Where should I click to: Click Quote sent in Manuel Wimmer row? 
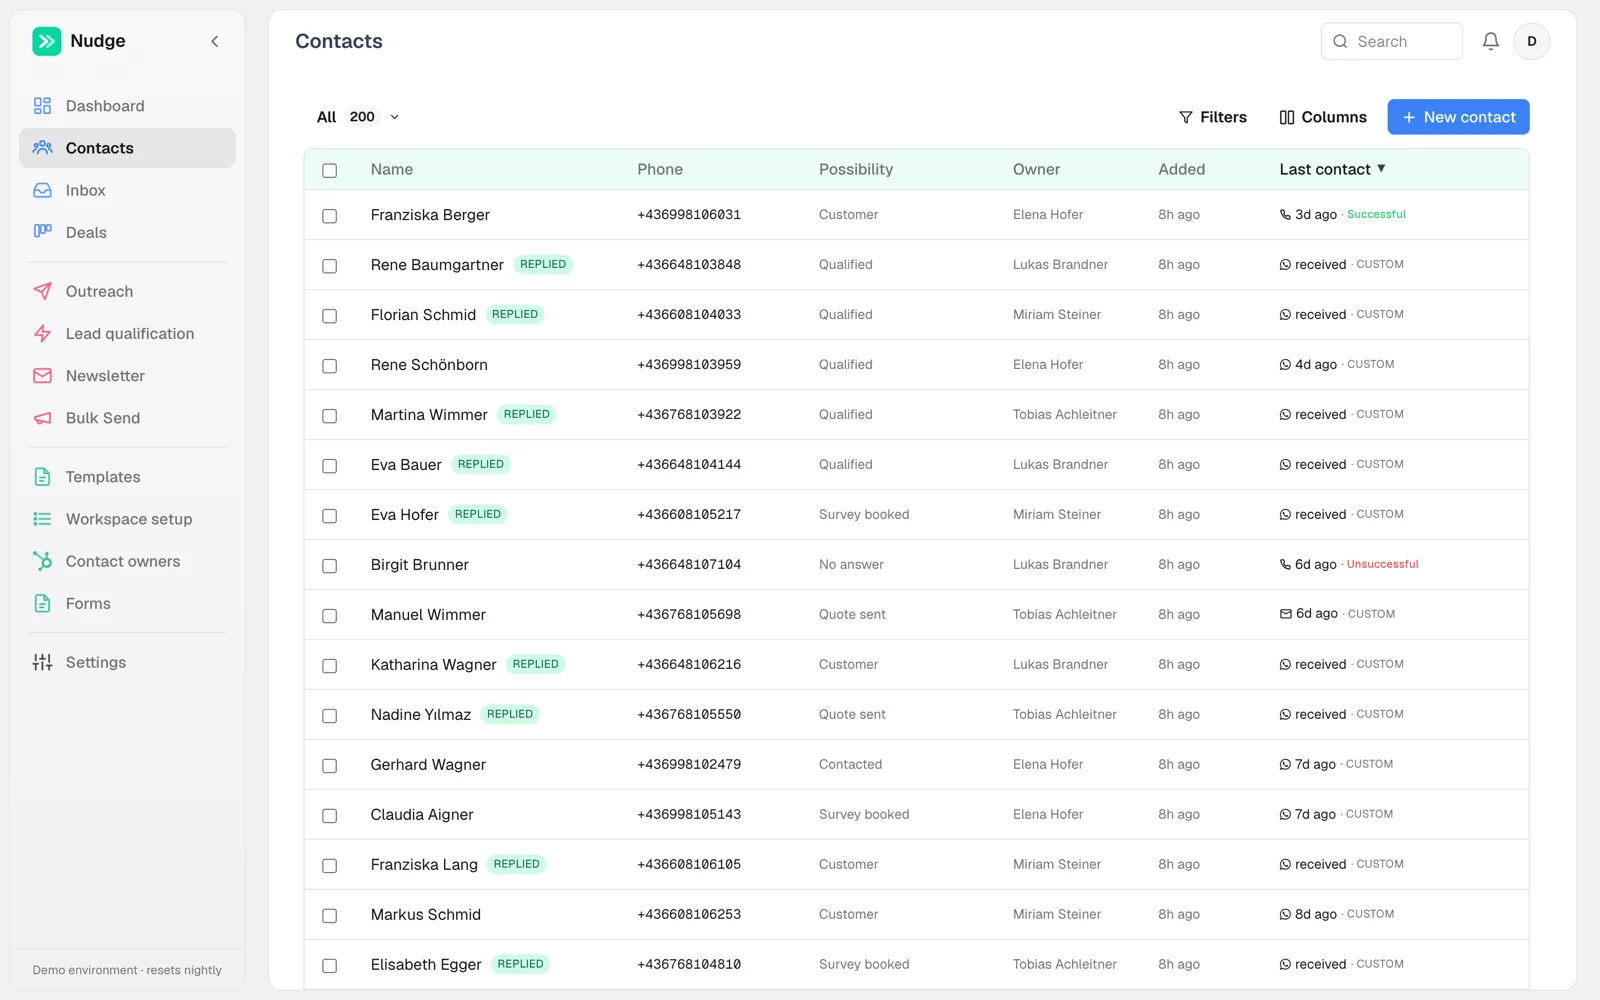coord(852,614)
